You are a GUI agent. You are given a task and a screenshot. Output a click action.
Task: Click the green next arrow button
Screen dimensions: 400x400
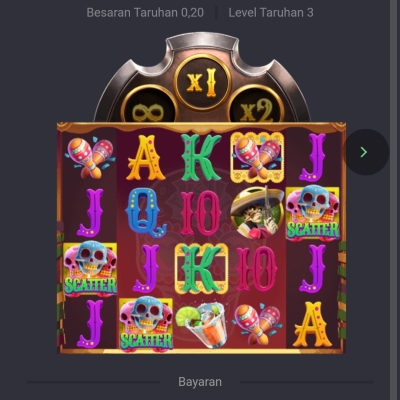pos(366,152)
